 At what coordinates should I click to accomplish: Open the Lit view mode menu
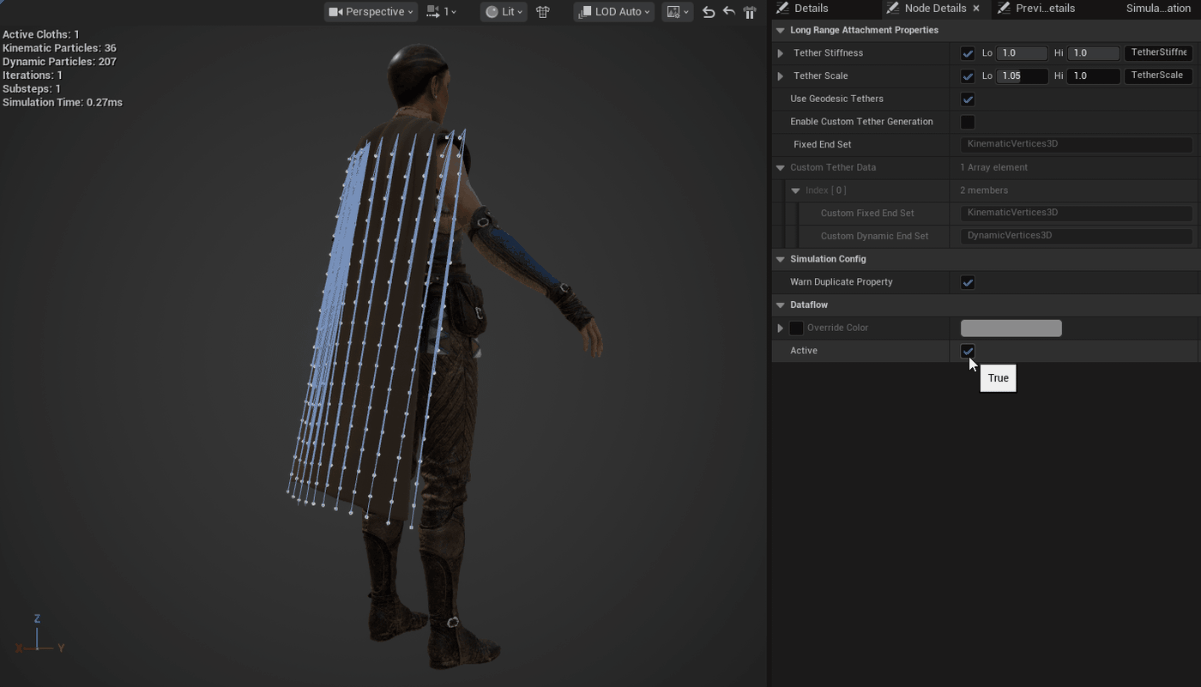pos(503,12)
